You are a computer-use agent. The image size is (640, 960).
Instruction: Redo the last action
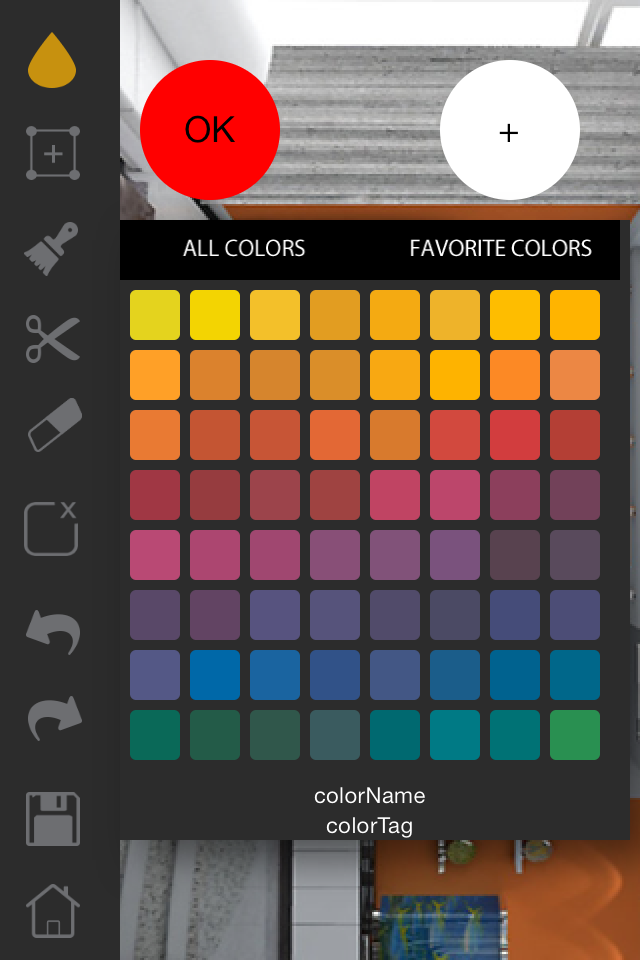[55, 718]
